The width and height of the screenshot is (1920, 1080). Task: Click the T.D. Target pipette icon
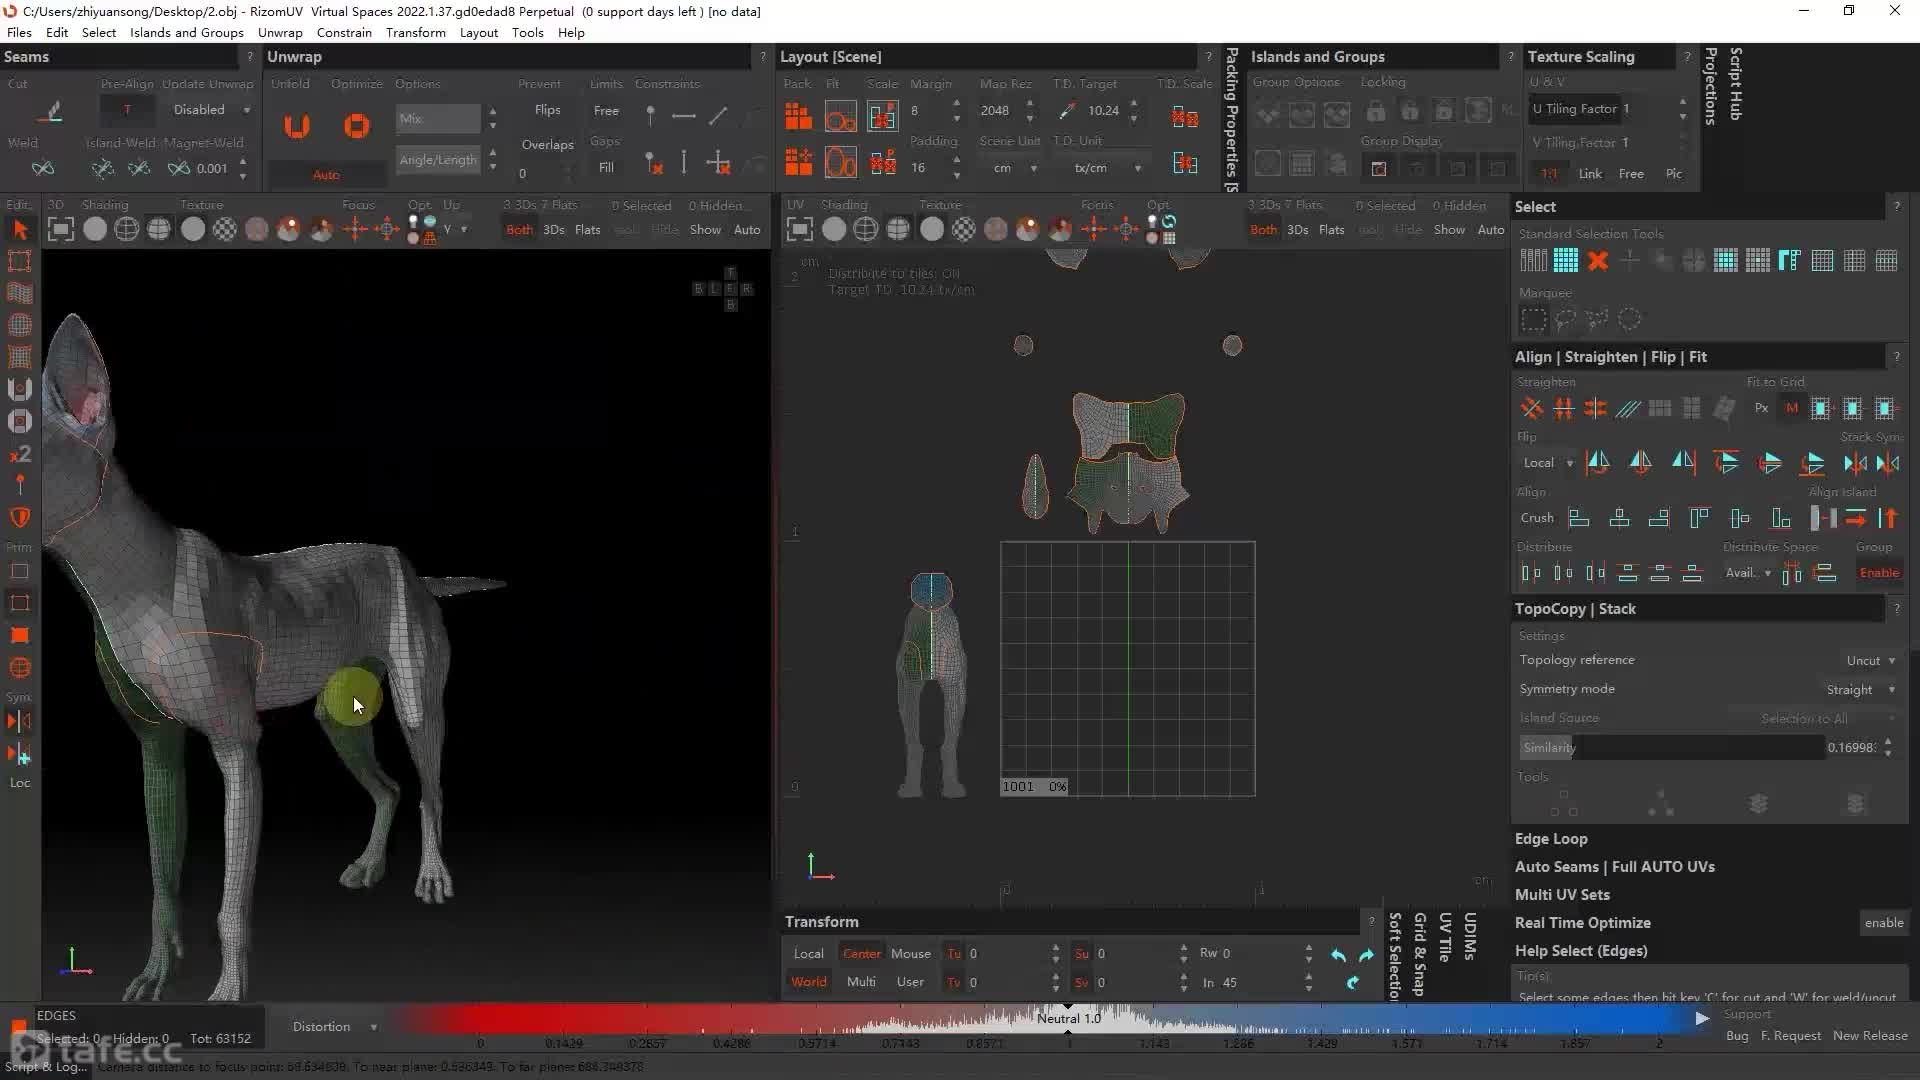pos(1067,110)
